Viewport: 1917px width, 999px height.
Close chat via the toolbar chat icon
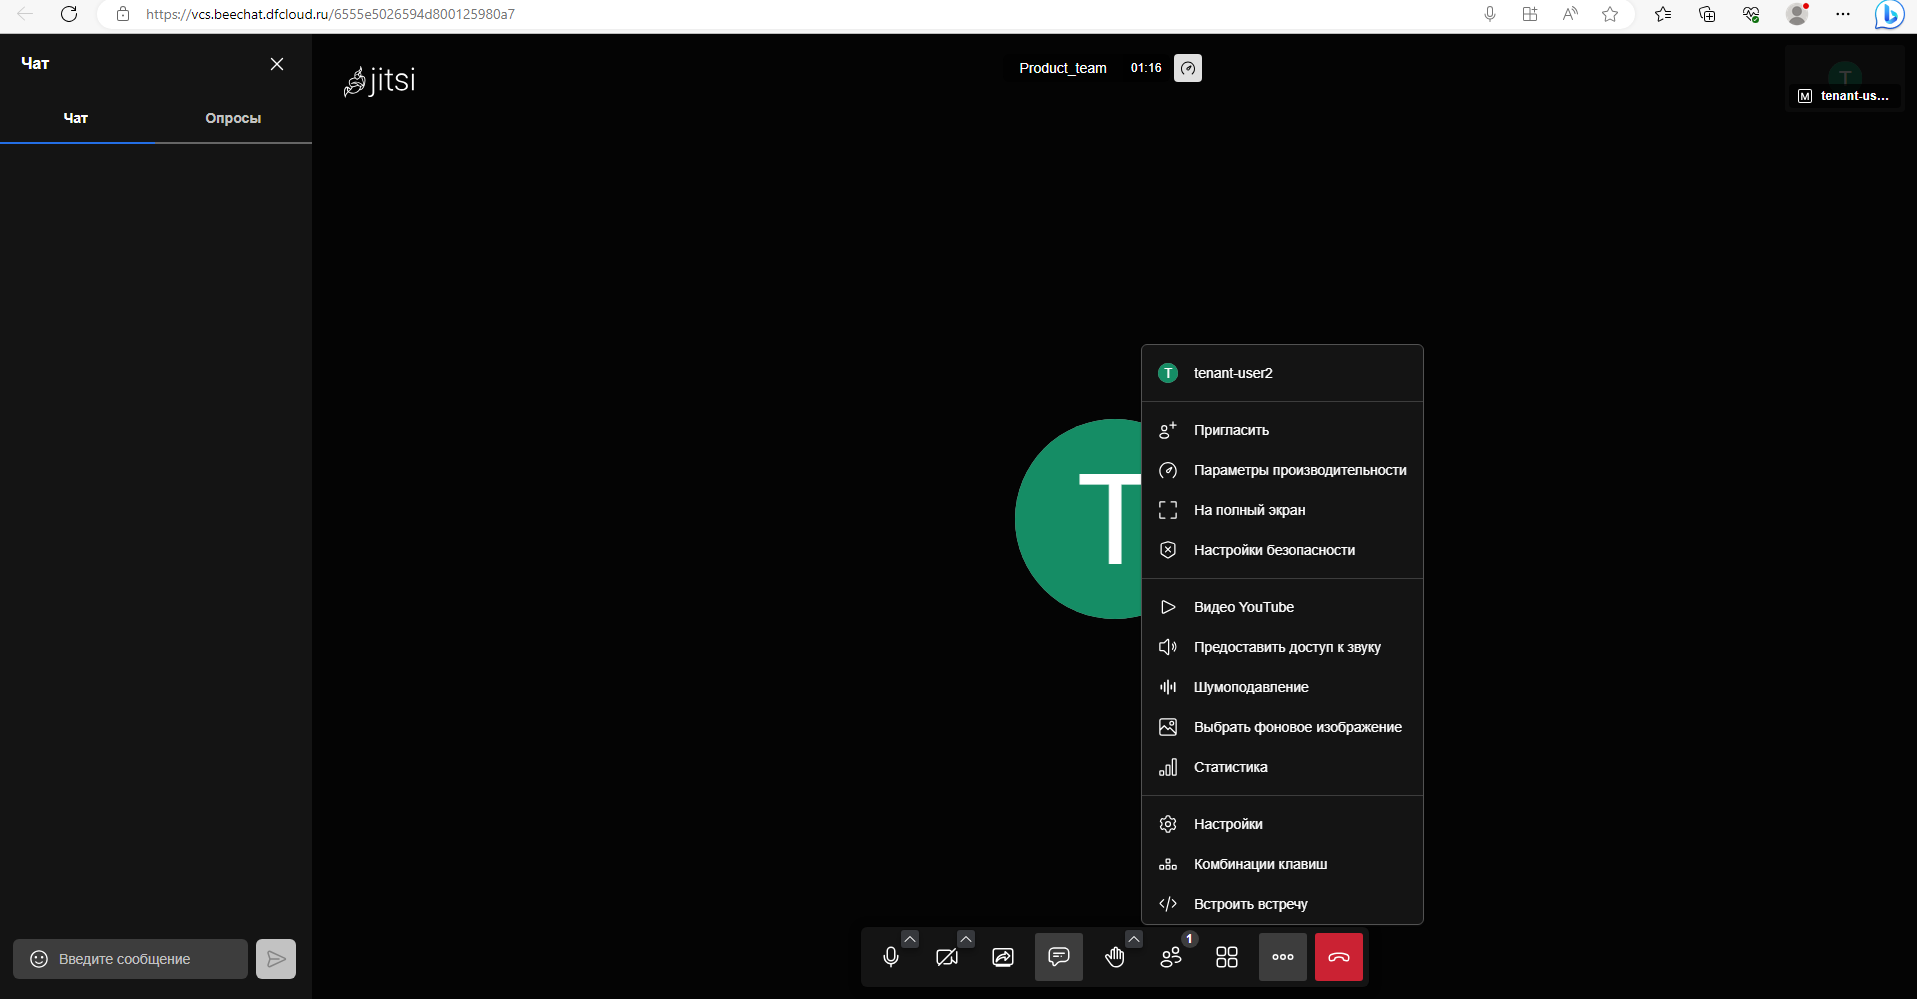[x=1059, y=957]
